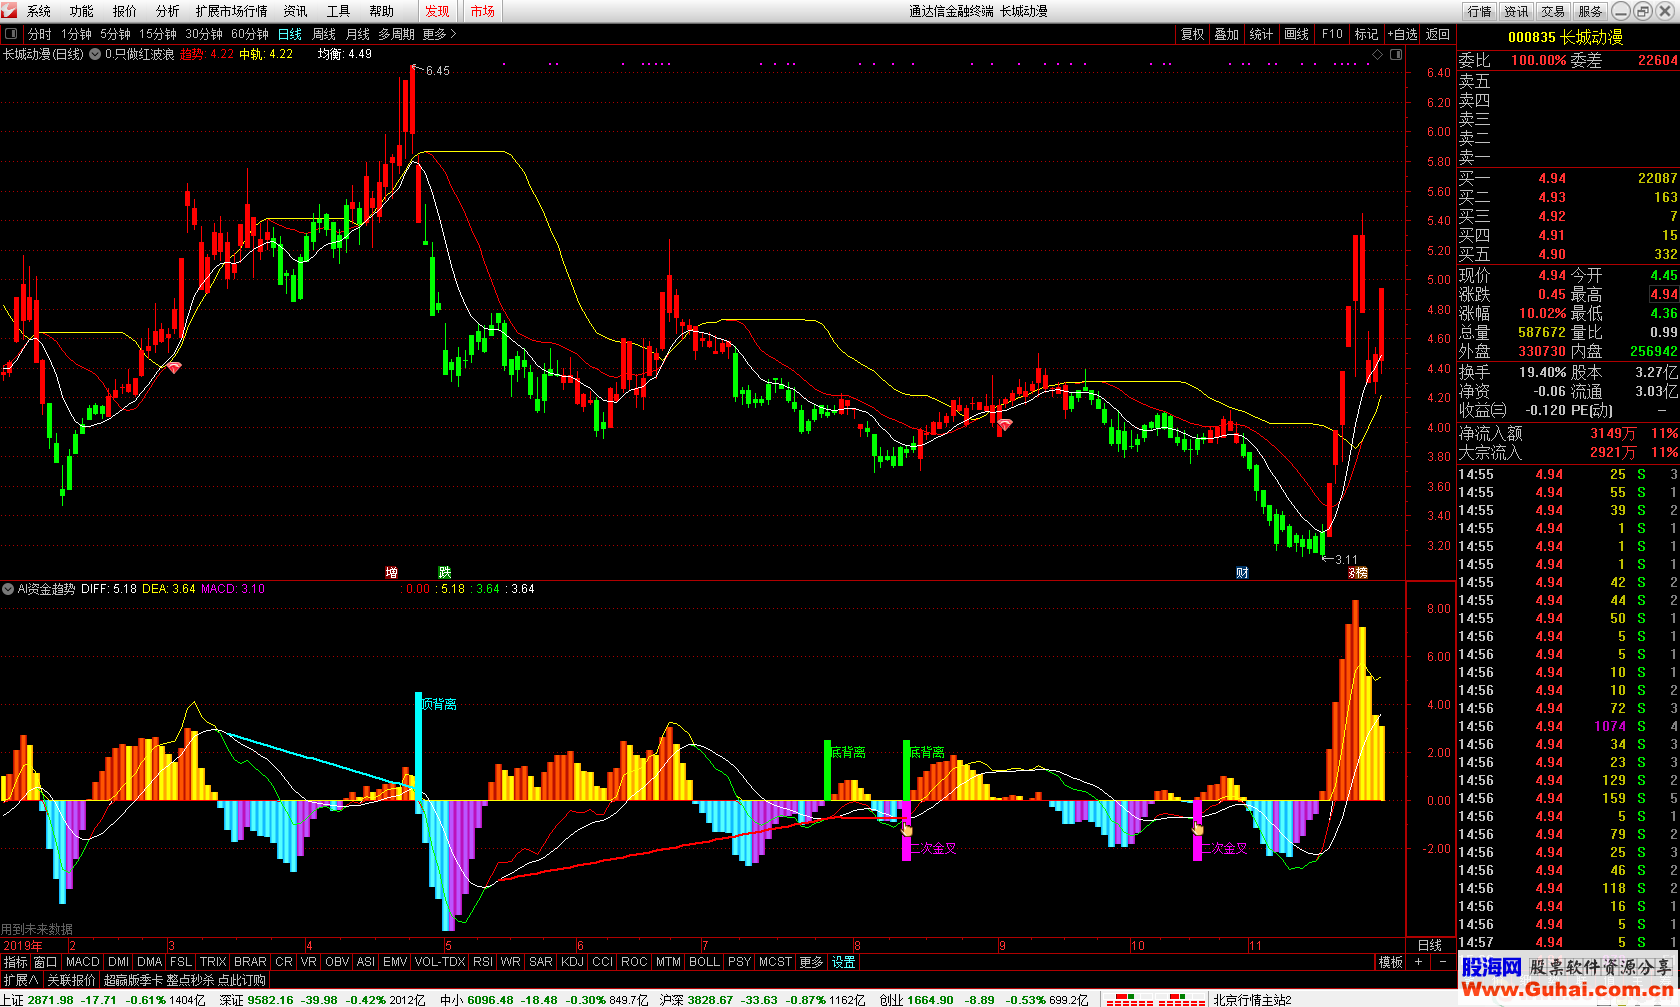This screenshot has width=1680, height=1007.
Task: Open the 资讯 menu
Action: tap(296, 11)
